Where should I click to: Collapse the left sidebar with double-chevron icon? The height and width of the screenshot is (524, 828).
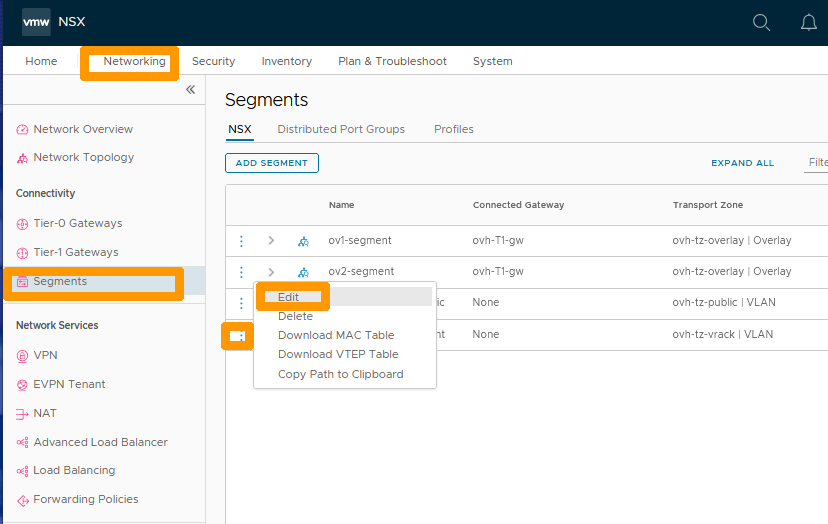click(x=190, y=90)
